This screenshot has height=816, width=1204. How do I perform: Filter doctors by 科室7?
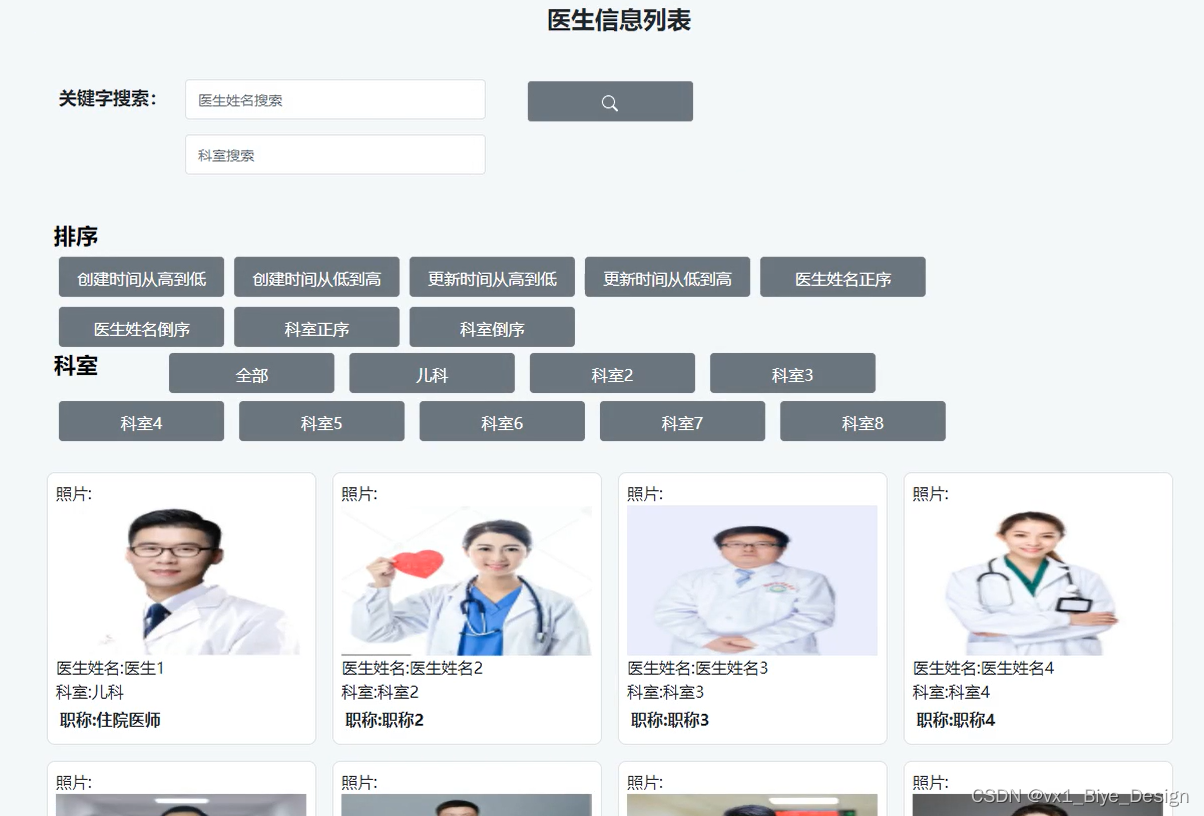[x=682, y=421]
